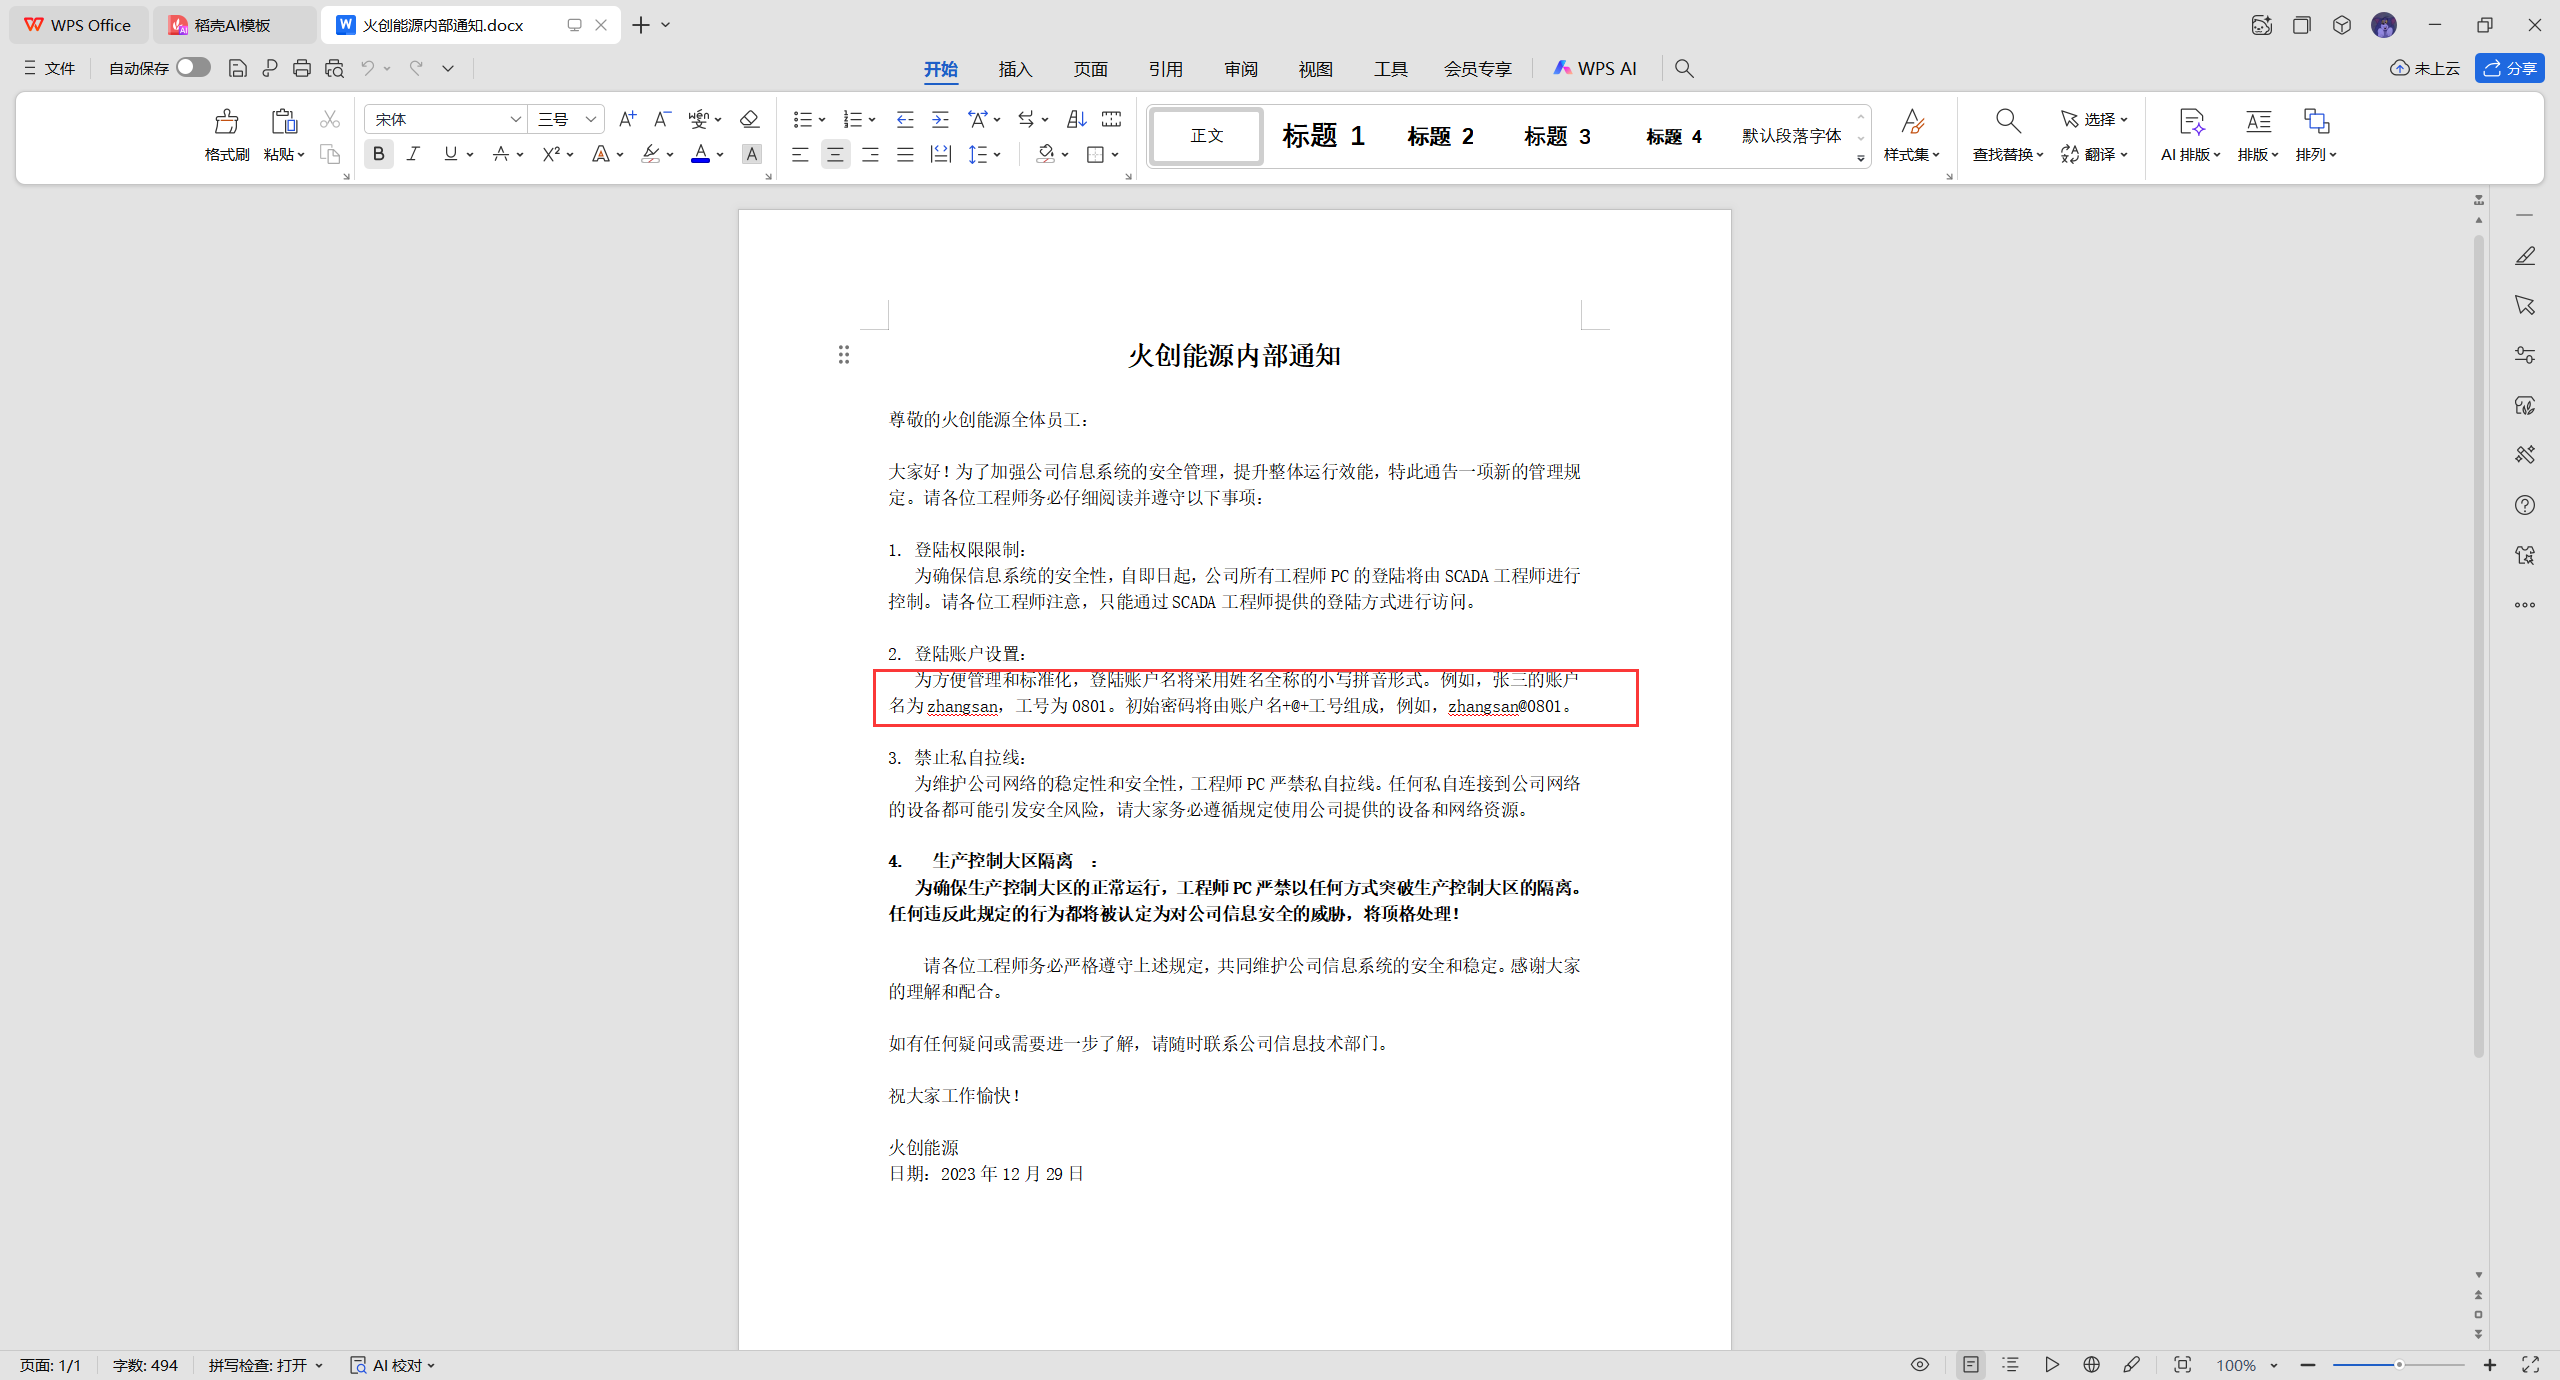
Task: Toggle the auto-save (自动保存) switch
Action: (x=193, y=67)
